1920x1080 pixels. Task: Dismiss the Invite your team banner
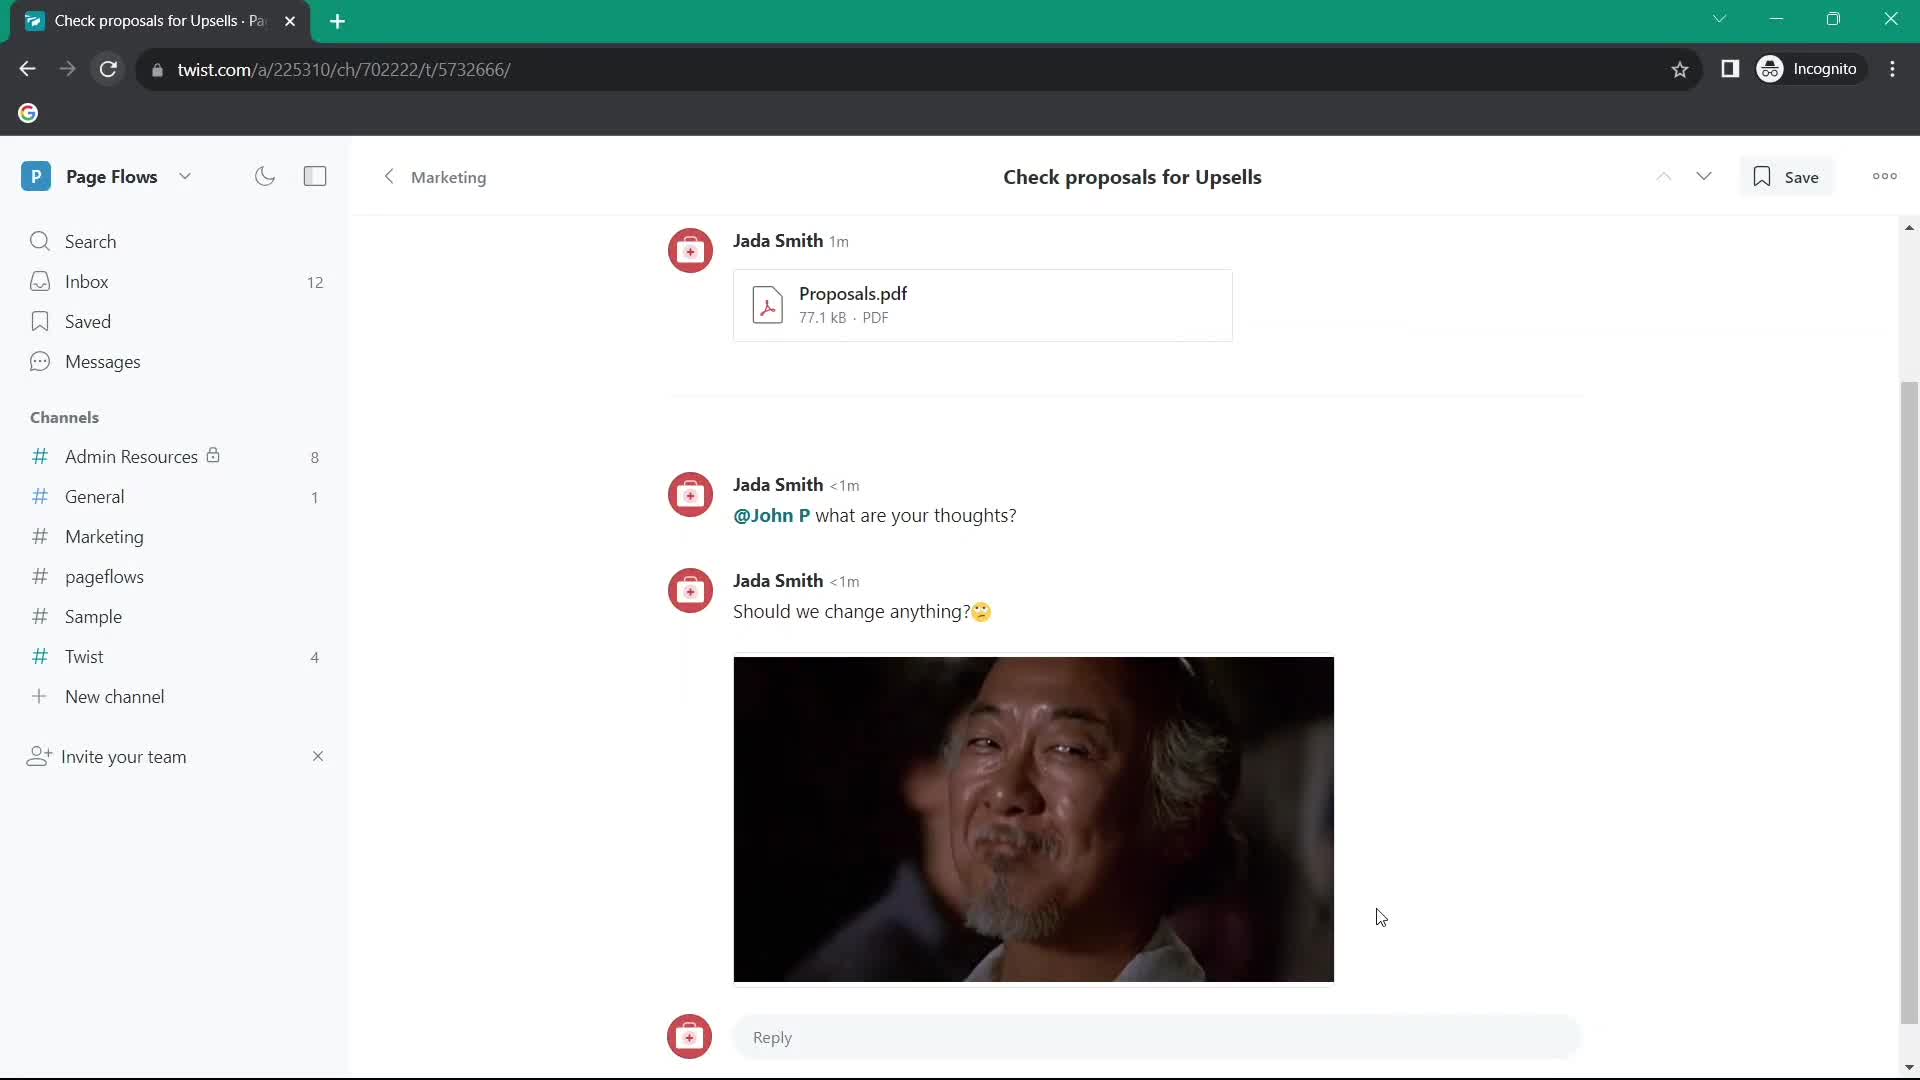tap(316, 756)
